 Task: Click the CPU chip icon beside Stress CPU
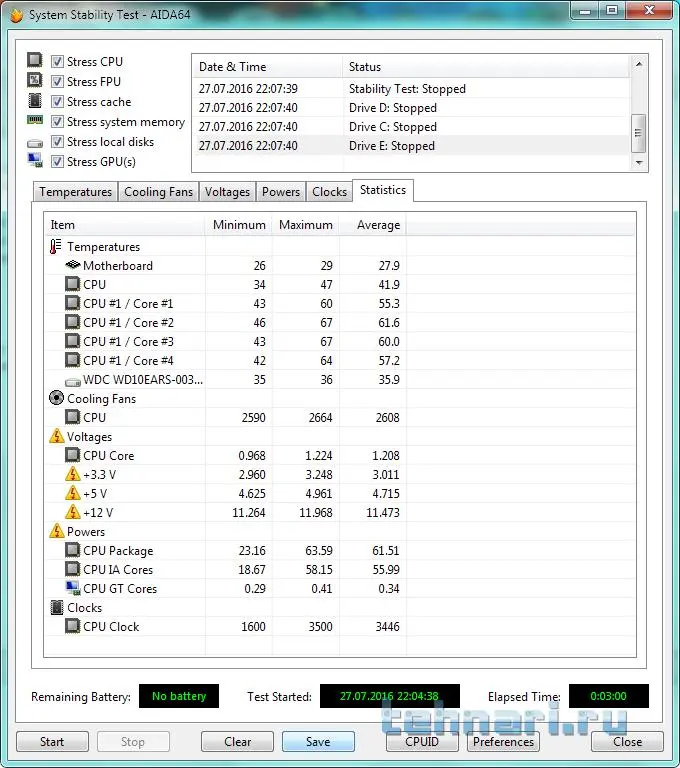(34, 60)
